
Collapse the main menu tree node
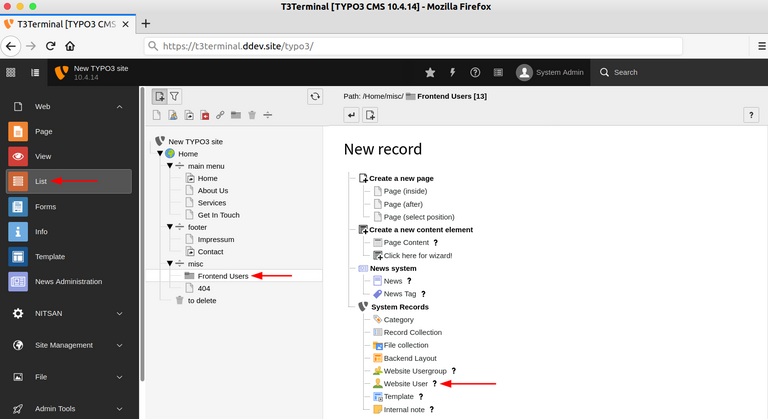[x=170, y=166]
